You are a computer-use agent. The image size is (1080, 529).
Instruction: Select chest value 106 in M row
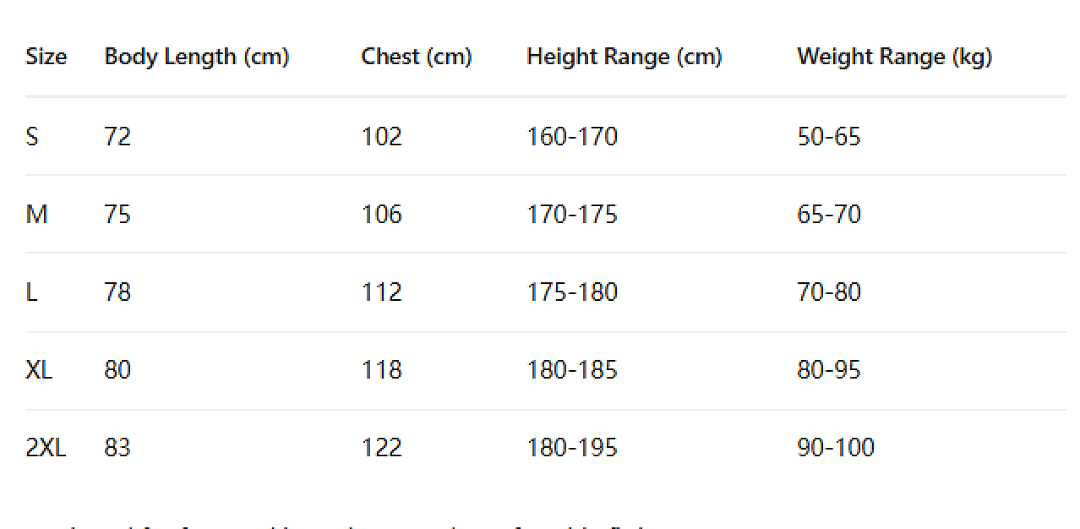(x=382, y=215)
